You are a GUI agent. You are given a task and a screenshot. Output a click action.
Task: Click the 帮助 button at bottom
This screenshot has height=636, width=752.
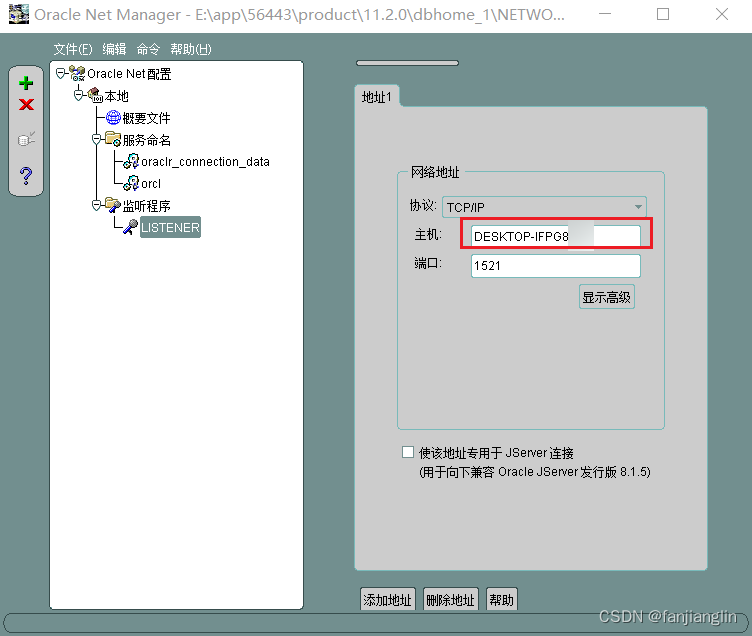click(x=501, y=600)
